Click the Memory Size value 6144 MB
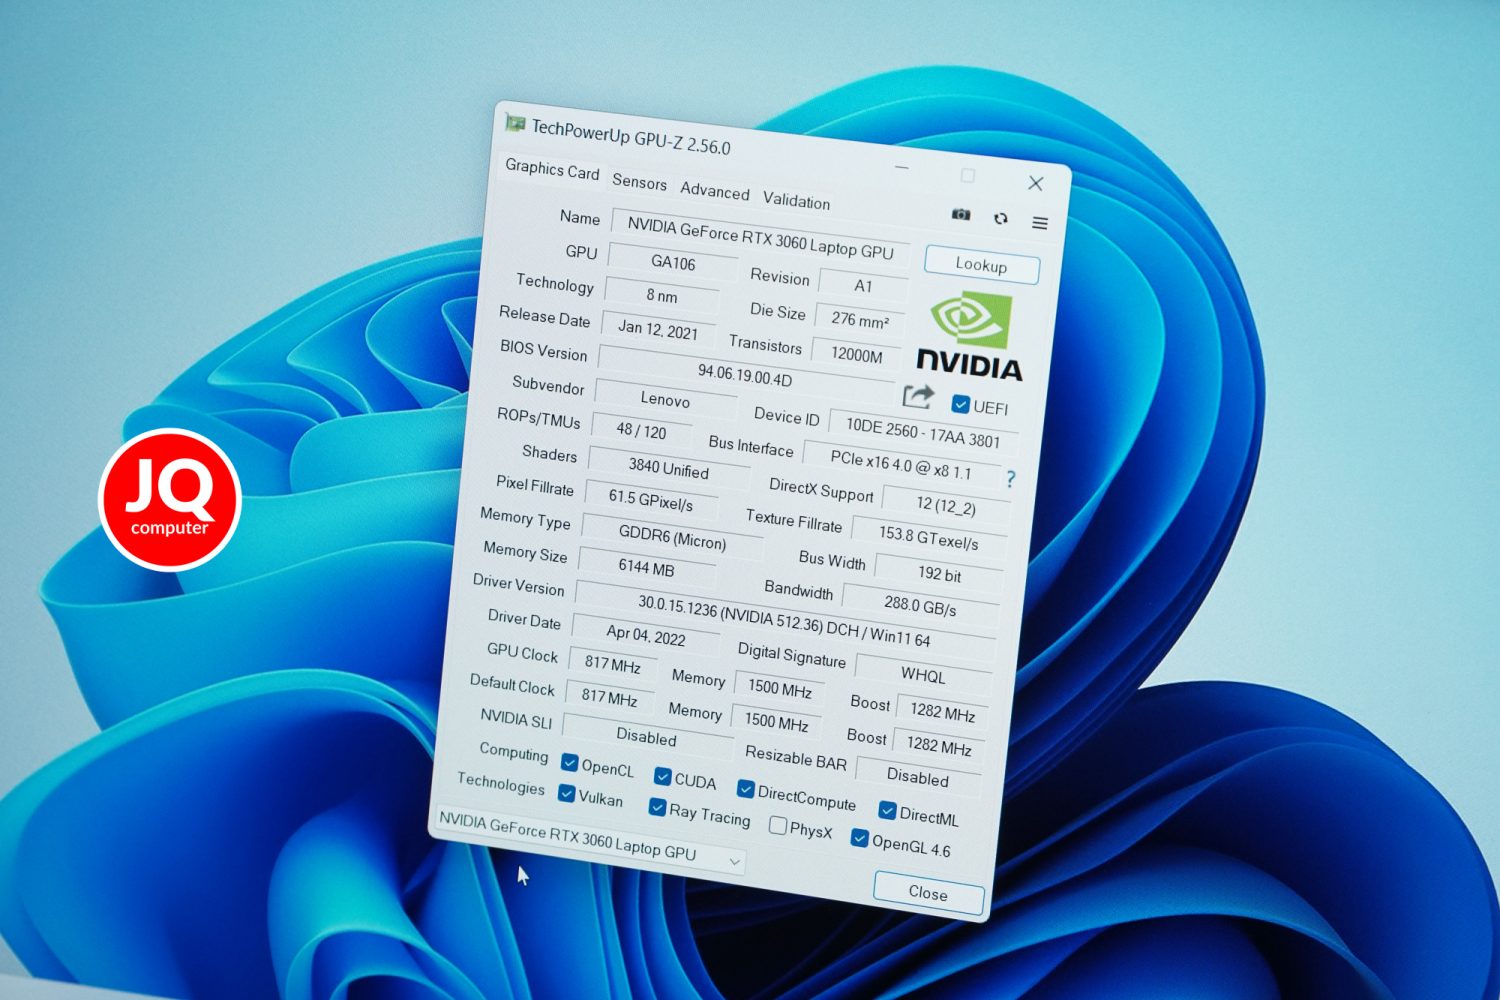This screenshot has width=1500, height=1000. point(647,567)
